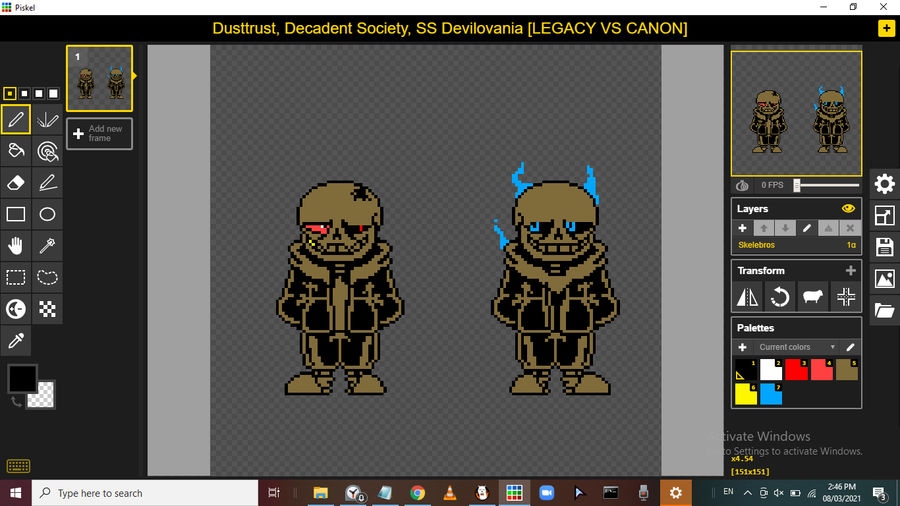Create new sprite yellow plus button
The image size is (900, 506).
click(x=886, y=28)
